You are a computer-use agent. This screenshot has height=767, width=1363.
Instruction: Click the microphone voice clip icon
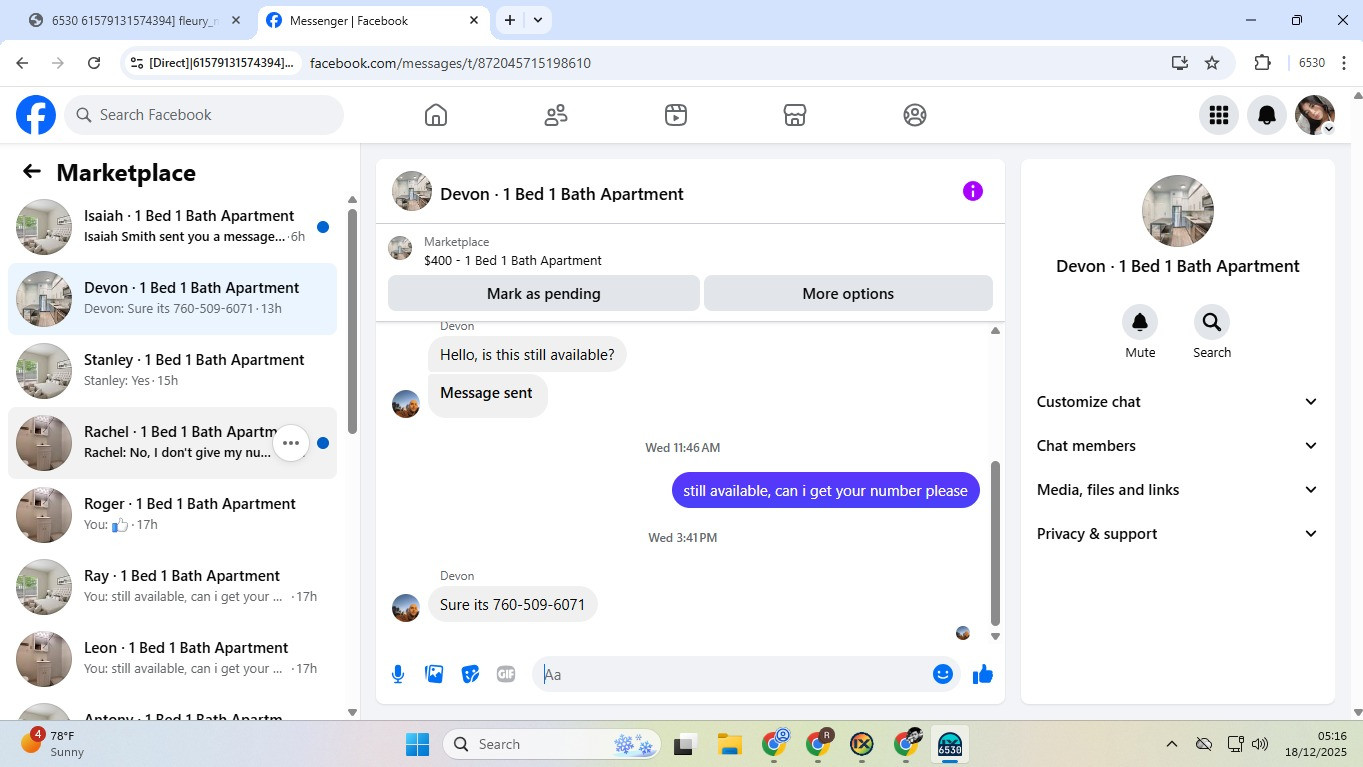pyautogui.click(x=398, y=674)
